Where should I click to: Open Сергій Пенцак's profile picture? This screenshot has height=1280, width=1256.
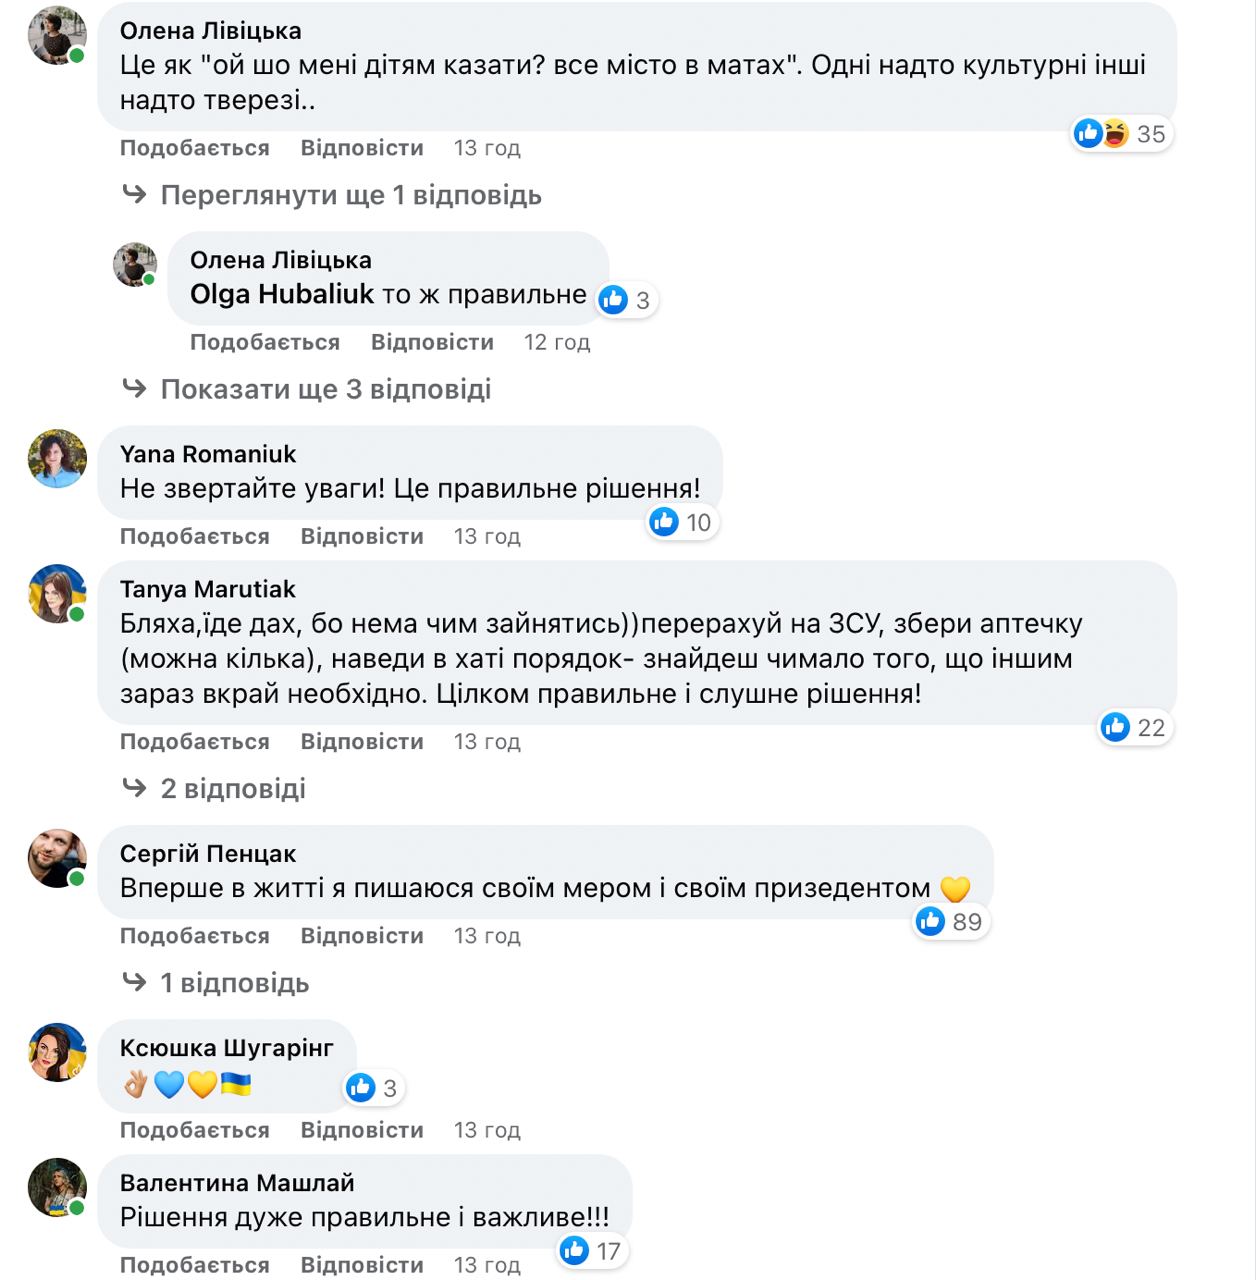(58, 858)
